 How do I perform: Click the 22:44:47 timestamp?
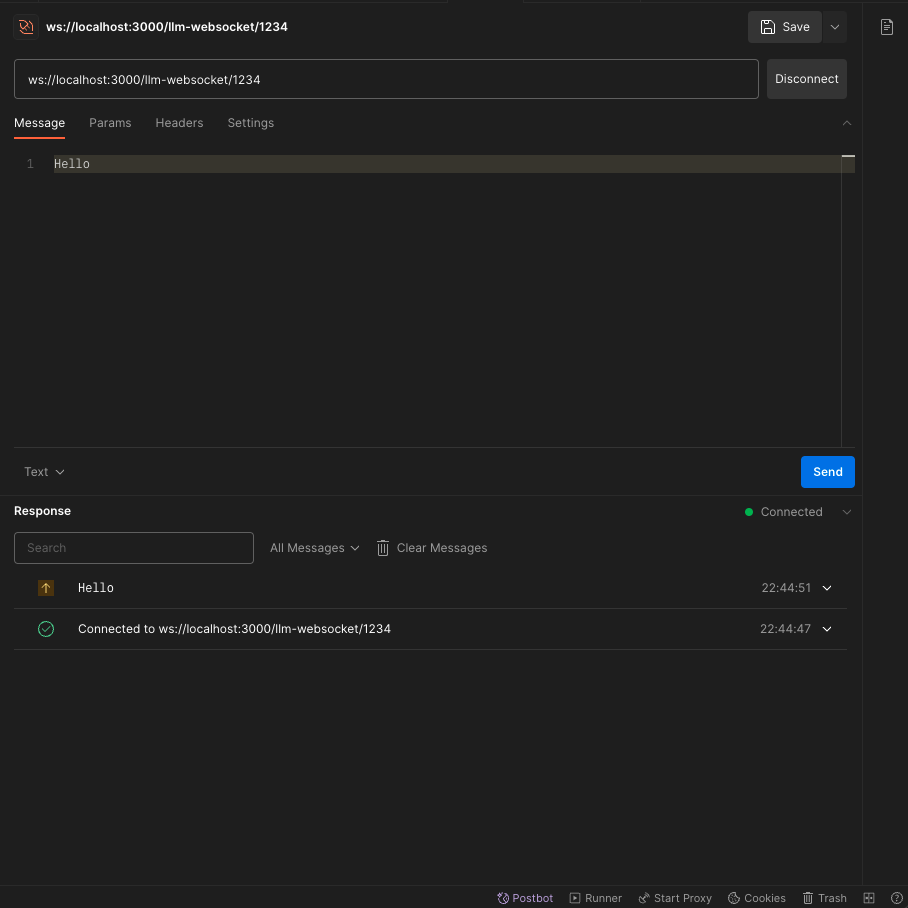point(785,629)
